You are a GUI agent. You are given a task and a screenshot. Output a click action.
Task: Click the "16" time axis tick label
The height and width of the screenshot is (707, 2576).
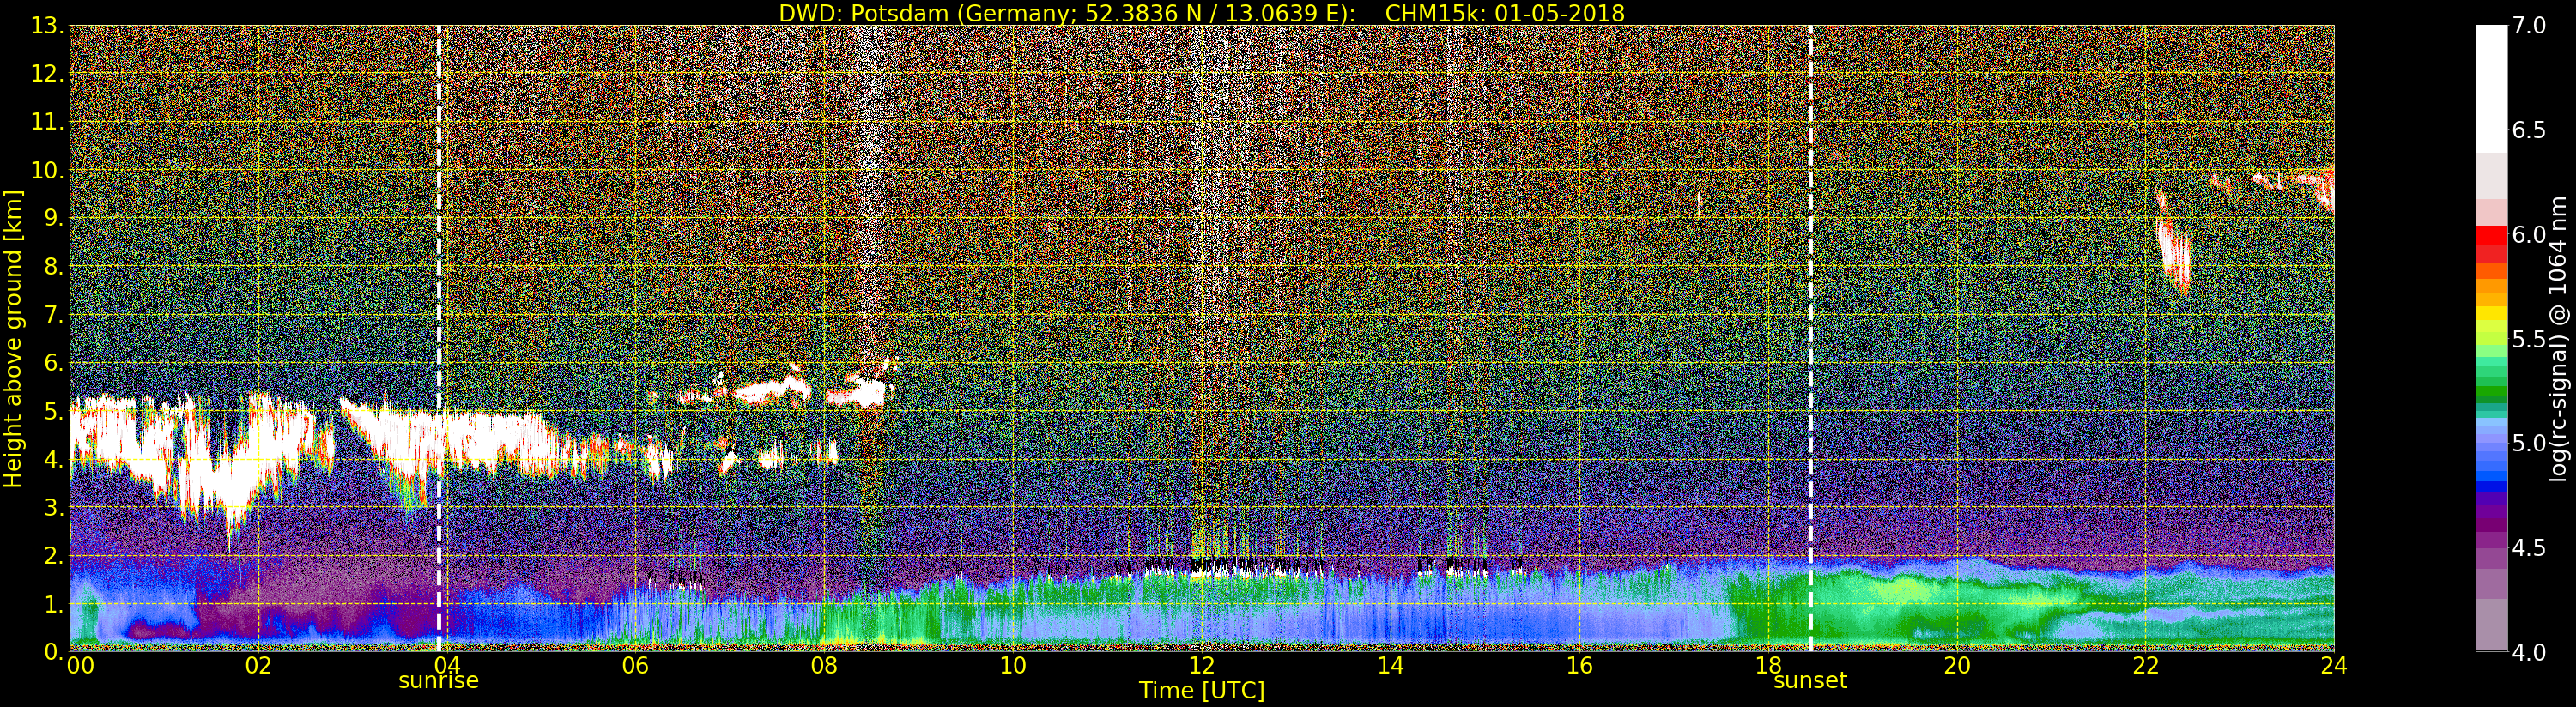[1579, 665]
